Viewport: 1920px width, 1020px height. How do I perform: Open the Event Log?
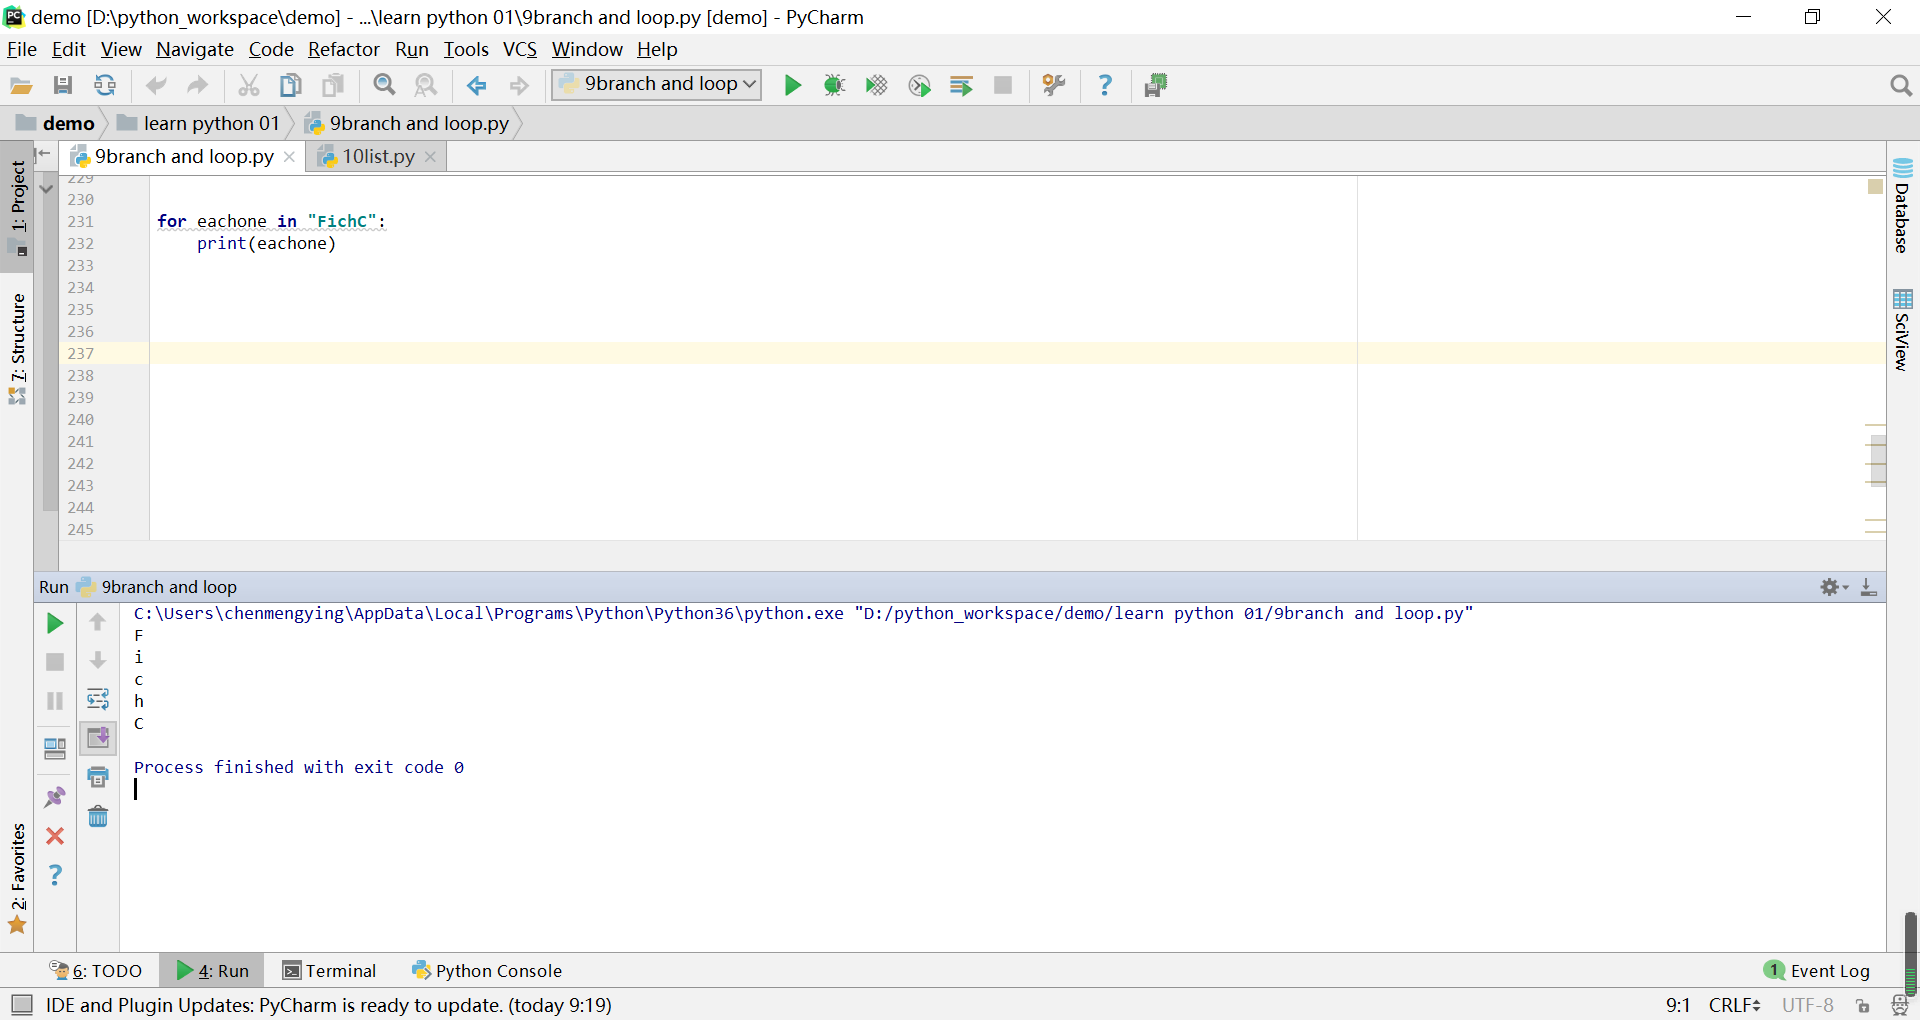point(1817,971)
